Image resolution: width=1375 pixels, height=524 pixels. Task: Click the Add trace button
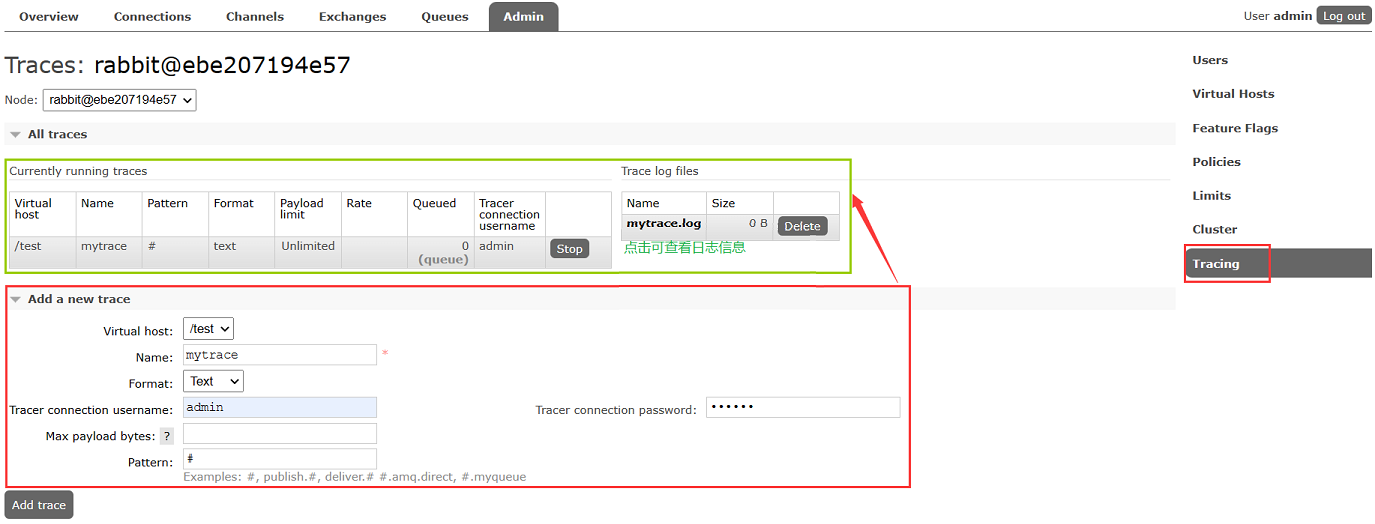(x=39, y=505)
